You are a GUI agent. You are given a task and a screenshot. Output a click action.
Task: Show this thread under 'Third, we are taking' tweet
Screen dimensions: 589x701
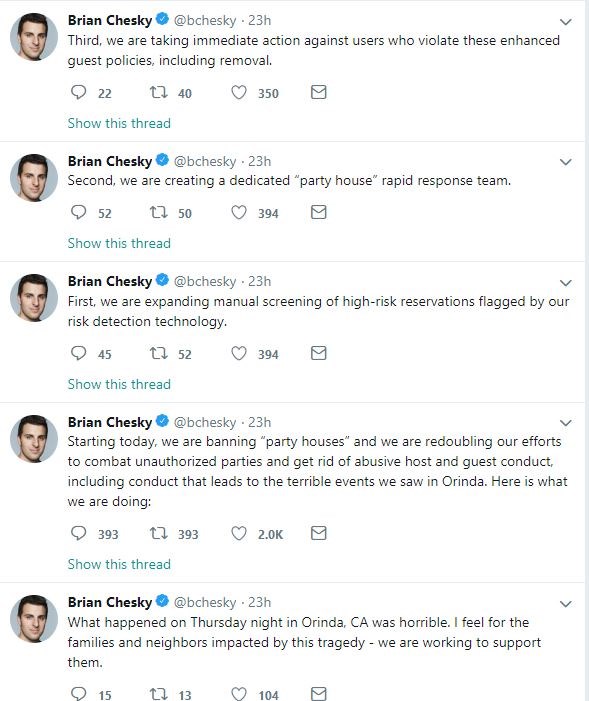coord(119,123)
